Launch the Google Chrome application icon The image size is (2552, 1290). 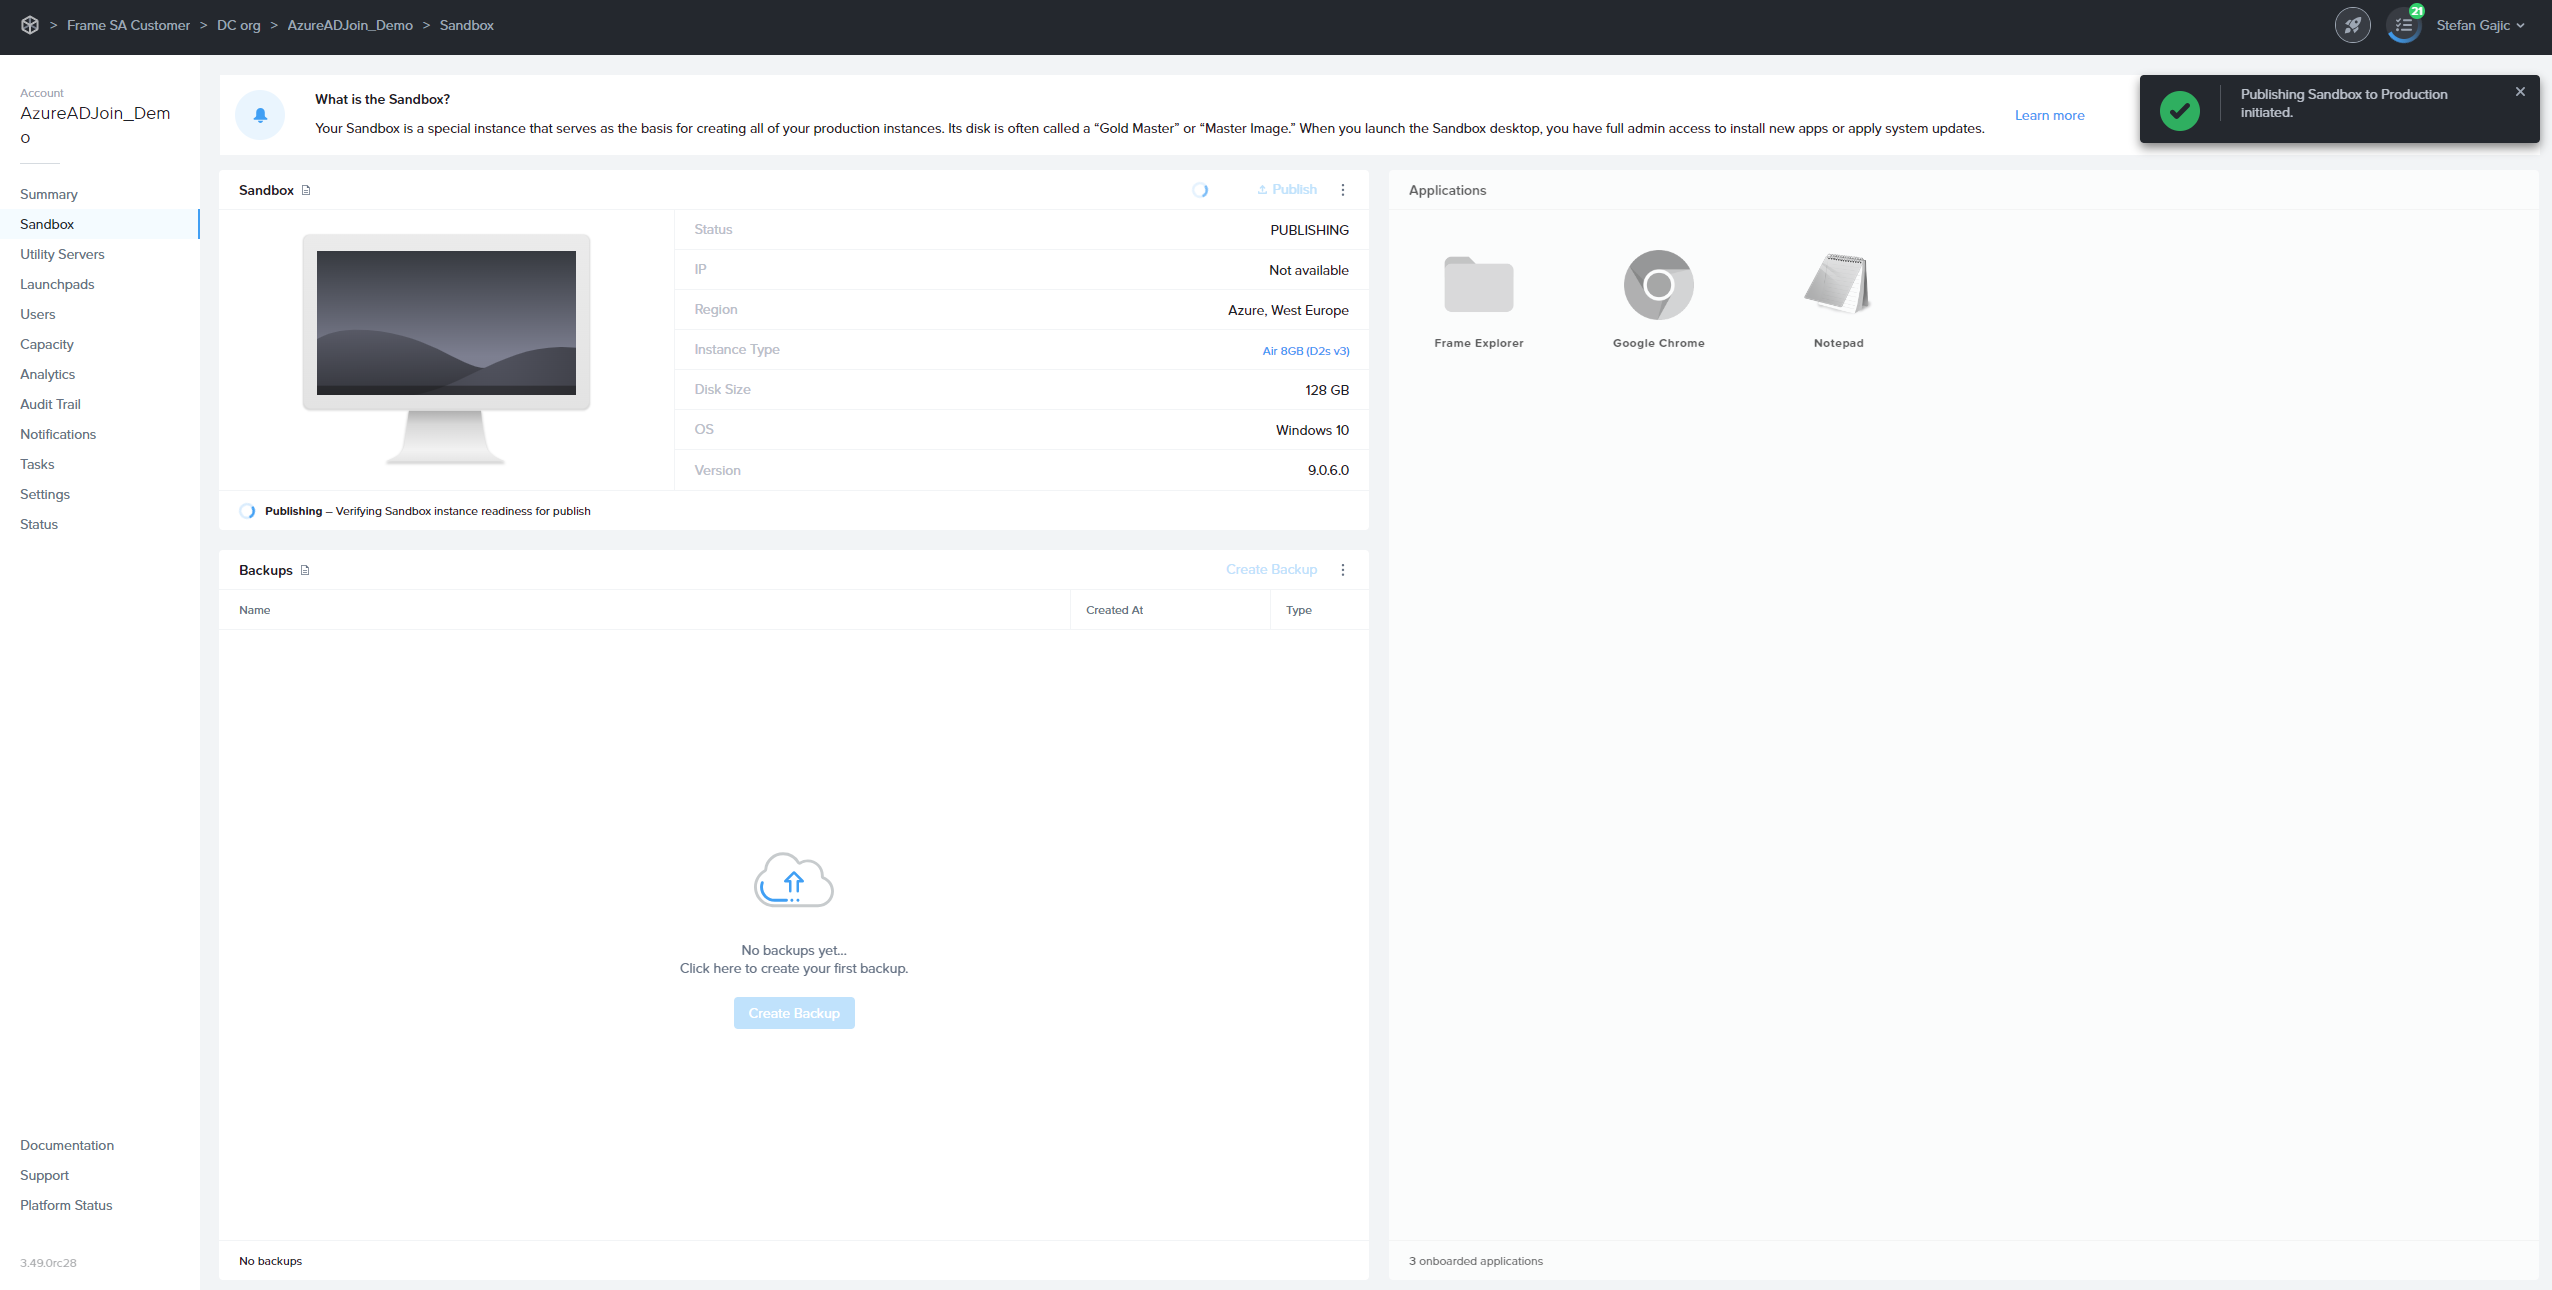click(1658, 284)
